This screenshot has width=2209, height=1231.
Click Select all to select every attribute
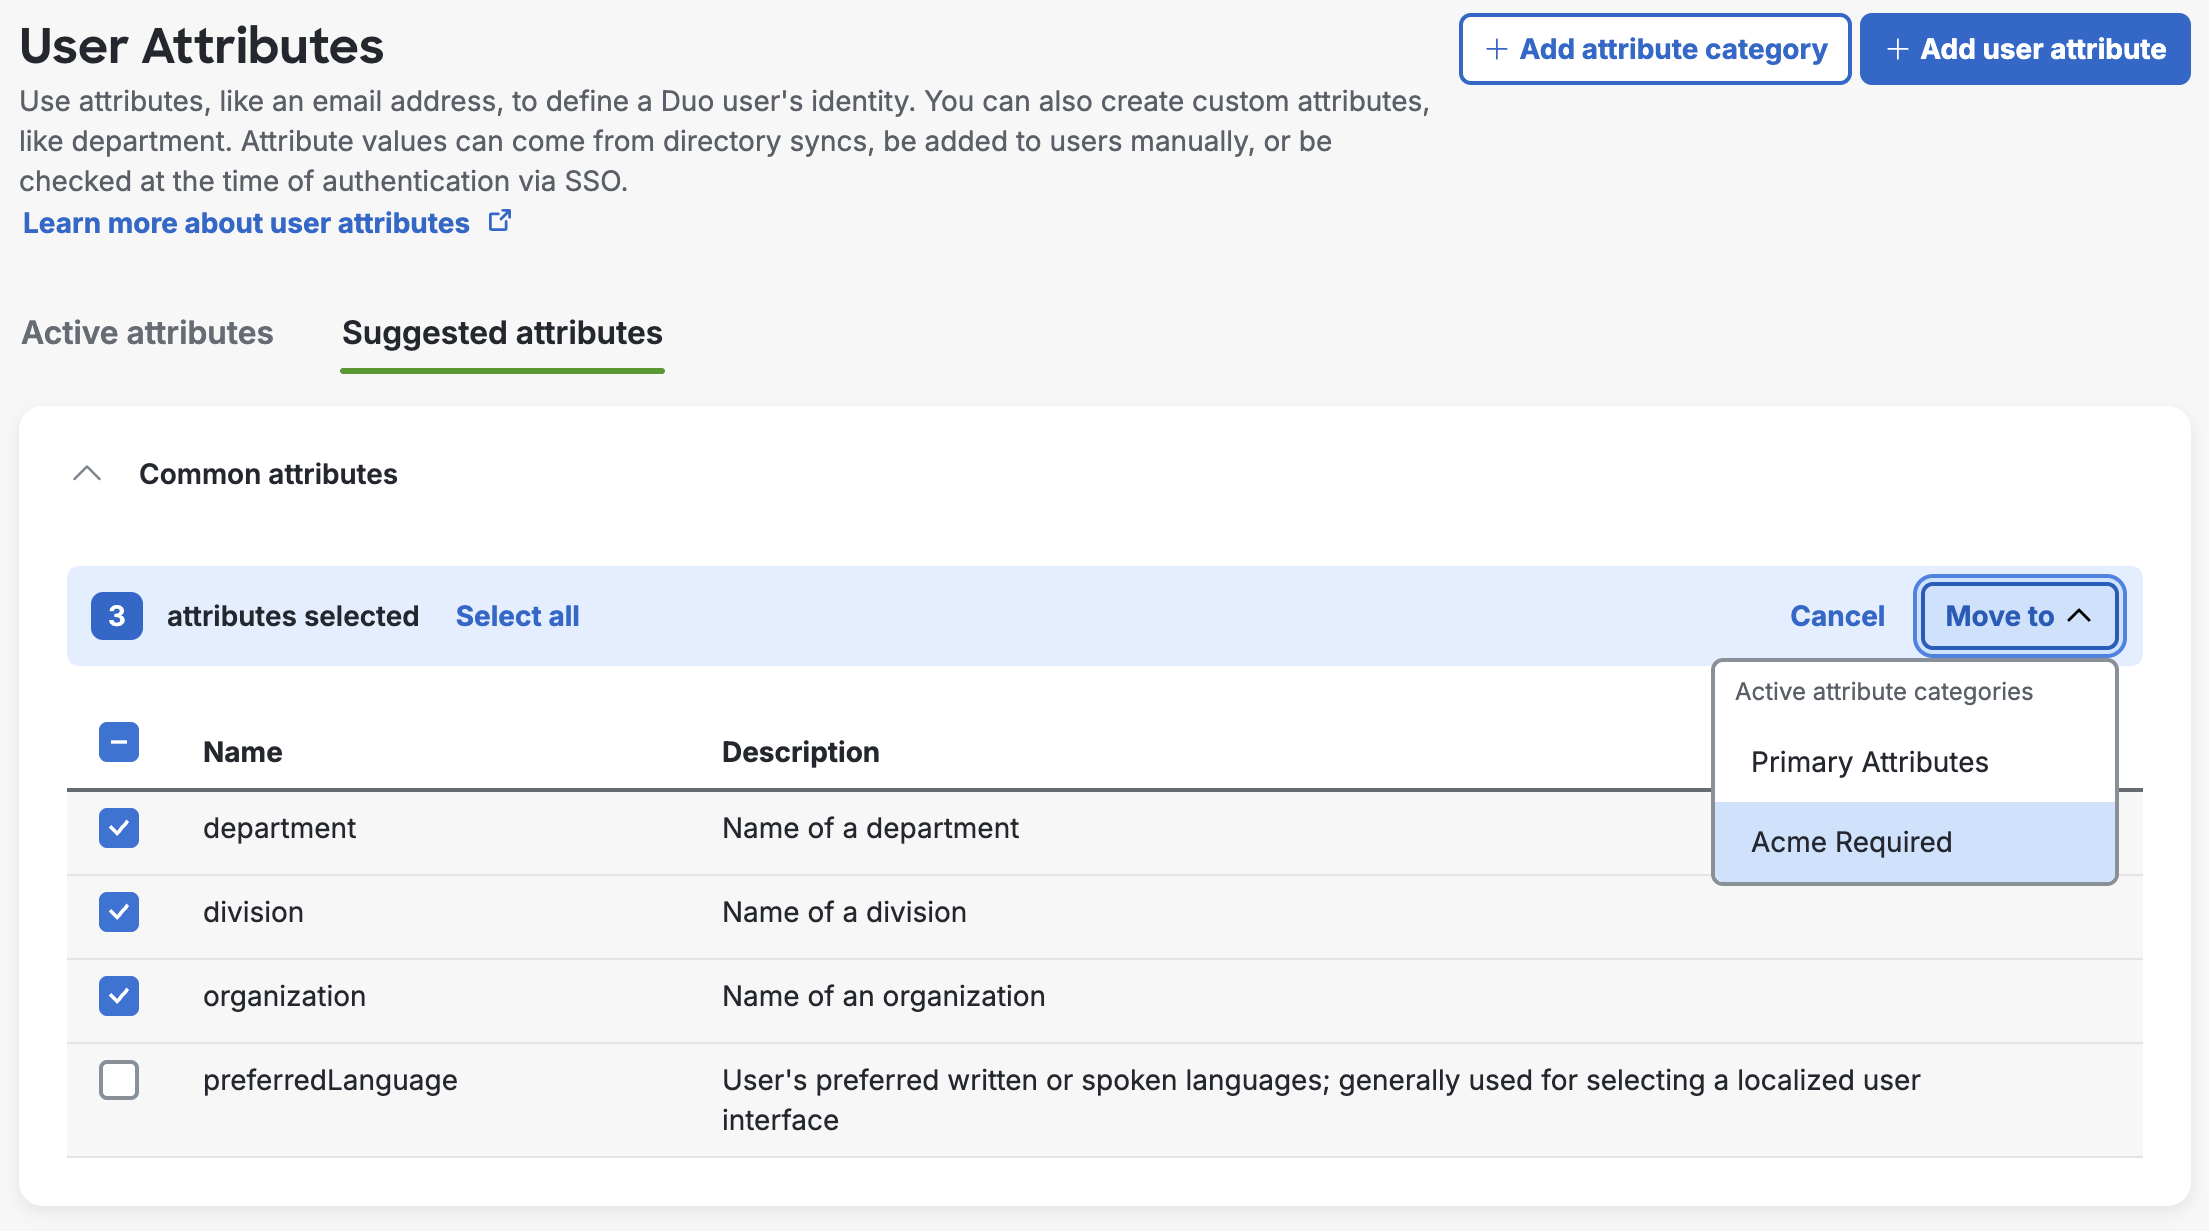click(517, 616)
